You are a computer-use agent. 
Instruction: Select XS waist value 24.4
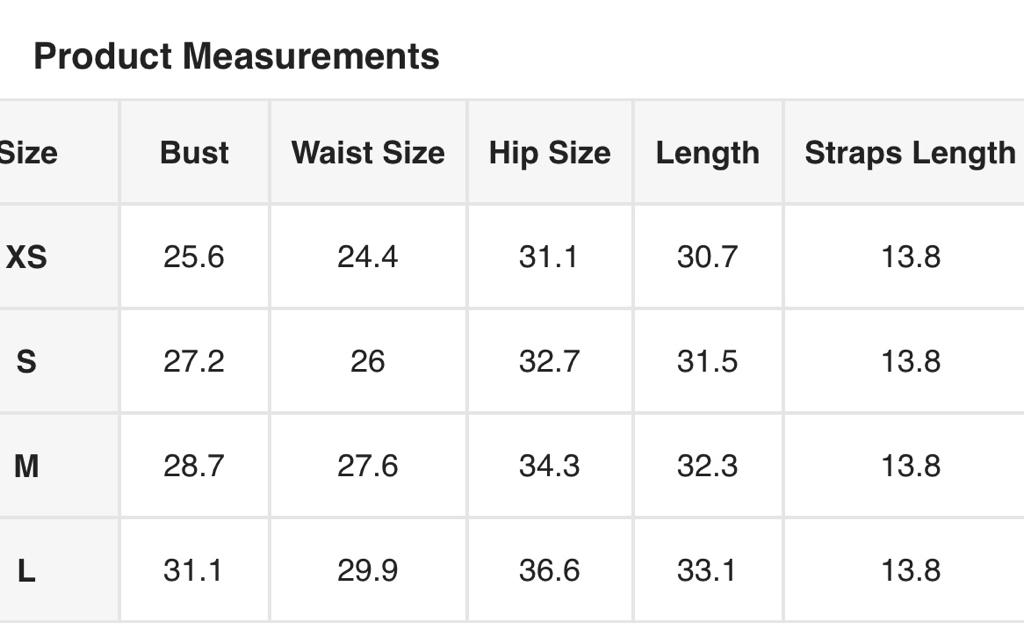pyautogui.click(x=367, y=257)
